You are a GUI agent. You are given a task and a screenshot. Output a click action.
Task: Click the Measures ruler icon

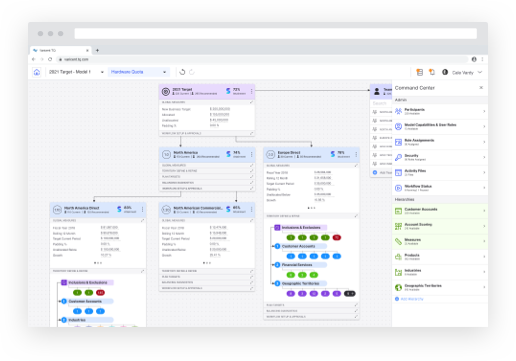pos(398,241)
